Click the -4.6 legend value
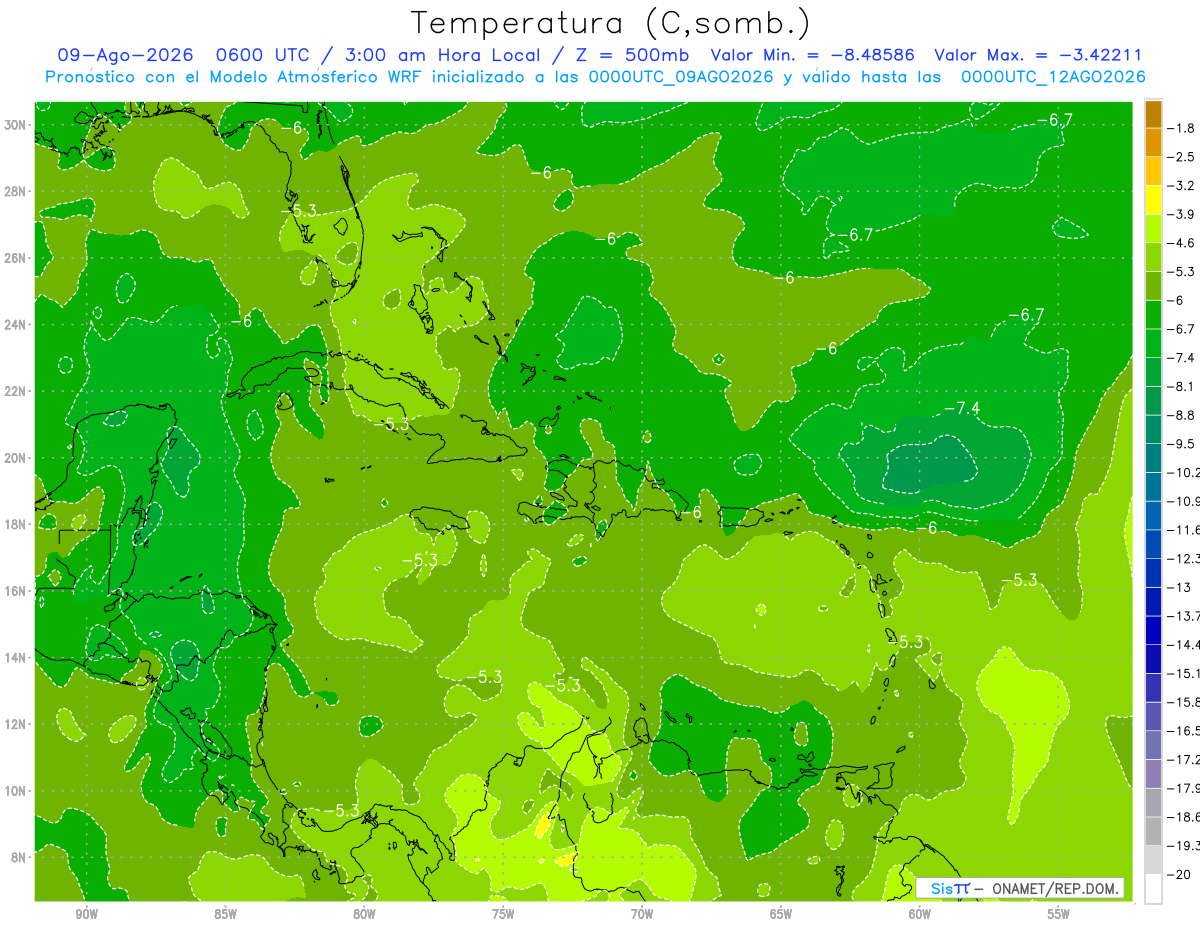Screen dimensions: 1200x927 point(1181,243)
